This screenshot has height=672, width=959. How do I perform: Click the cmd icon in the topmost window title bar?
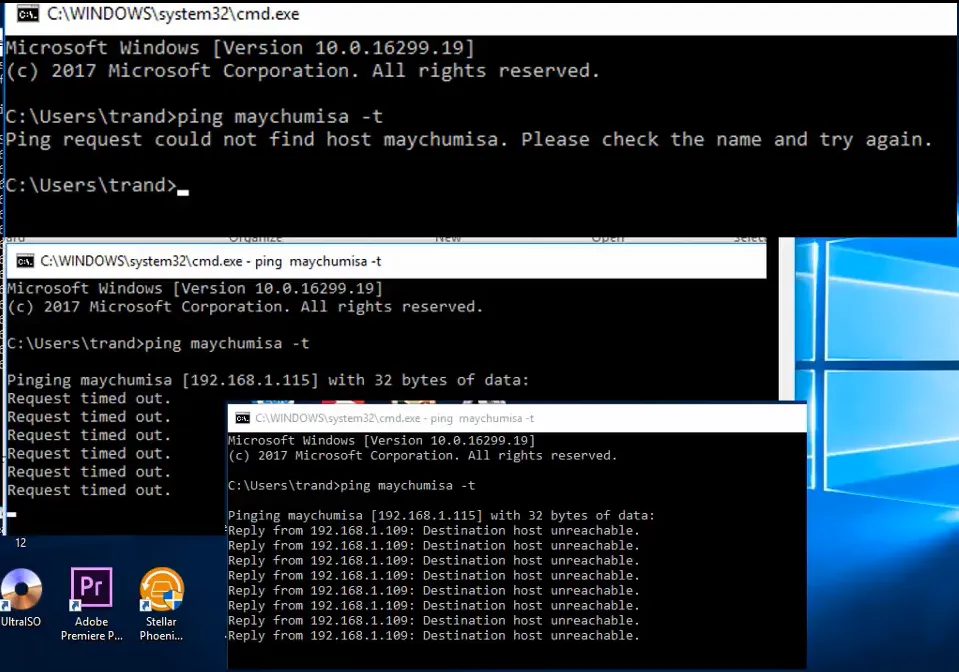click(29, 14)
